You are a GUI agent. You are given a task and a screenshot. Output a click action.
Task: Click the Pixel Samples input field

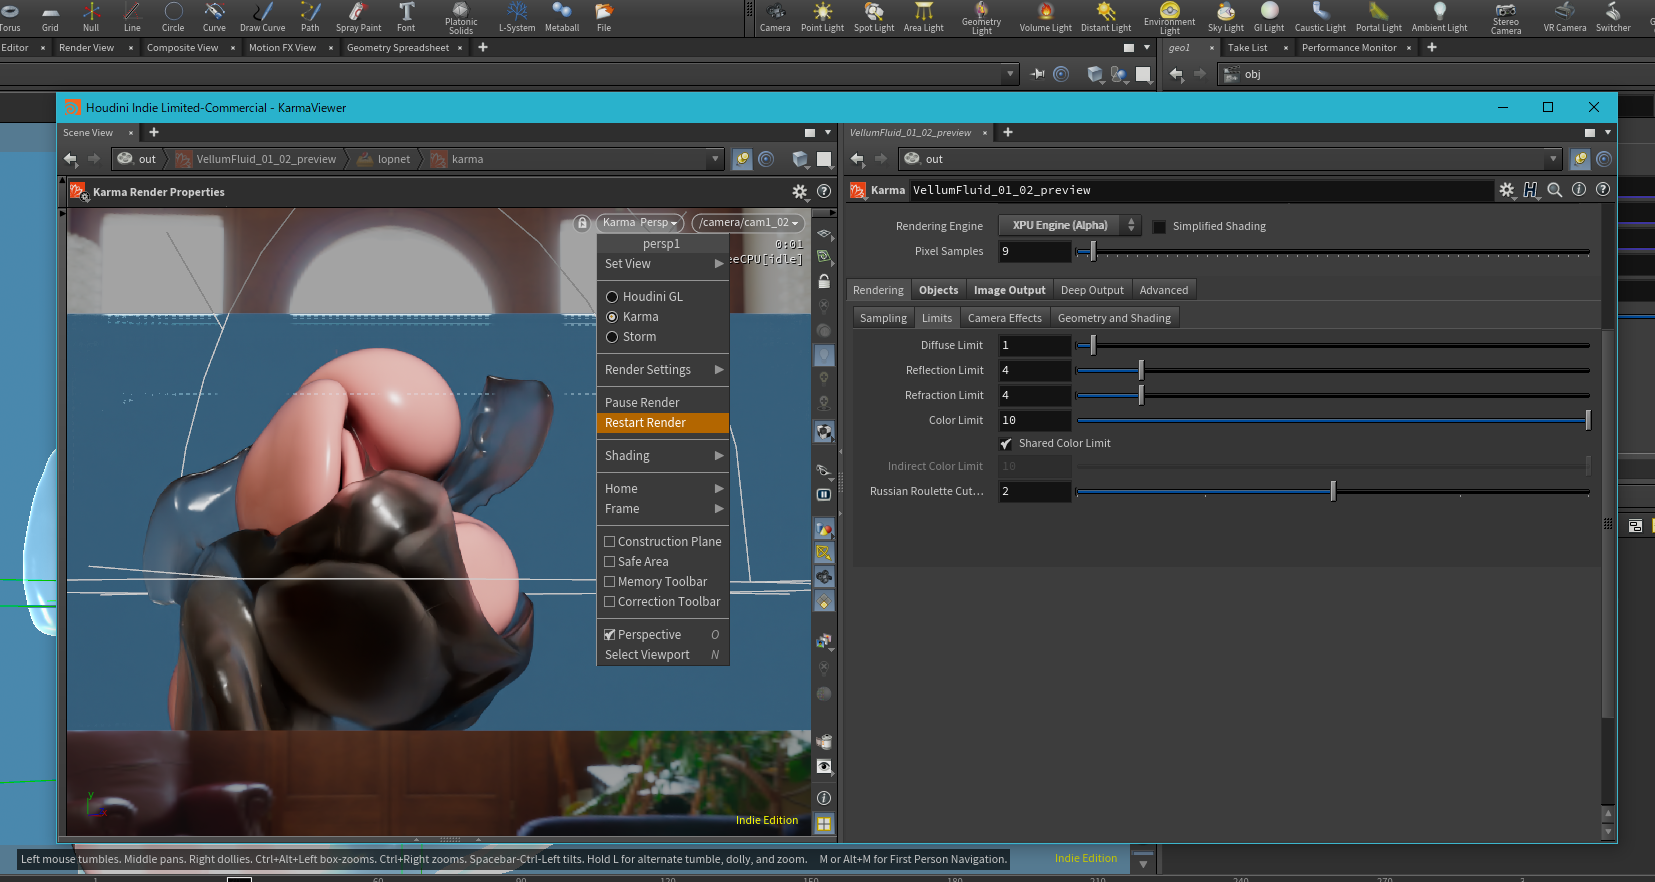click(x=1034, y=252)
